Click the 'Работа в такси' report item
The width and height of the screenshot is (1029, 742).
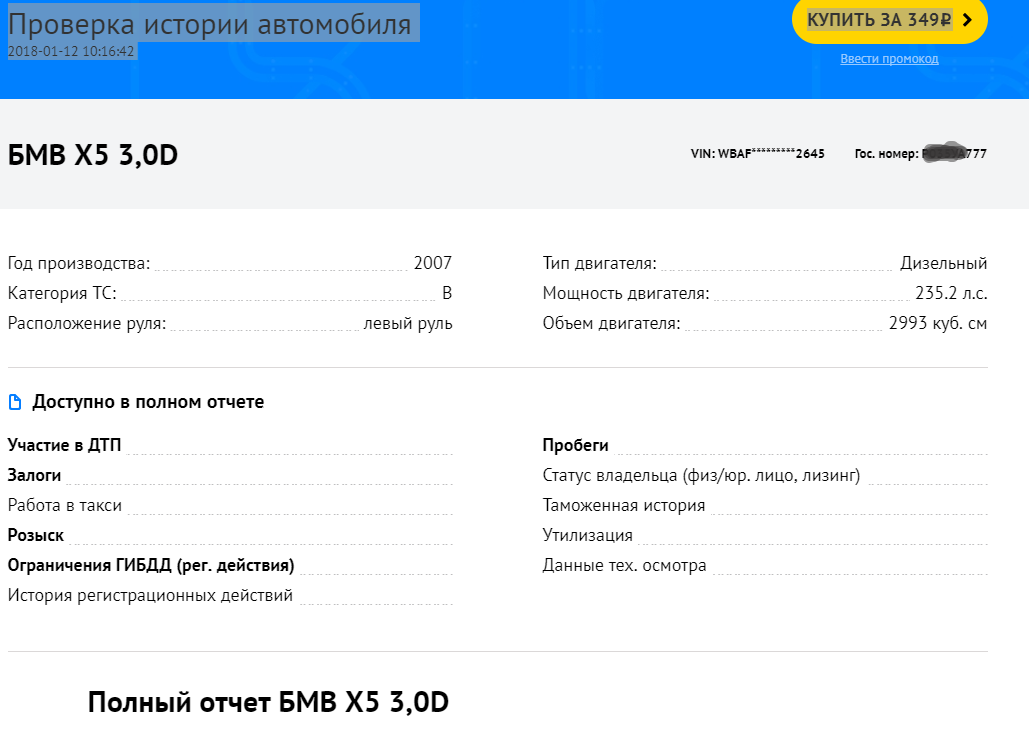[65, 505]
